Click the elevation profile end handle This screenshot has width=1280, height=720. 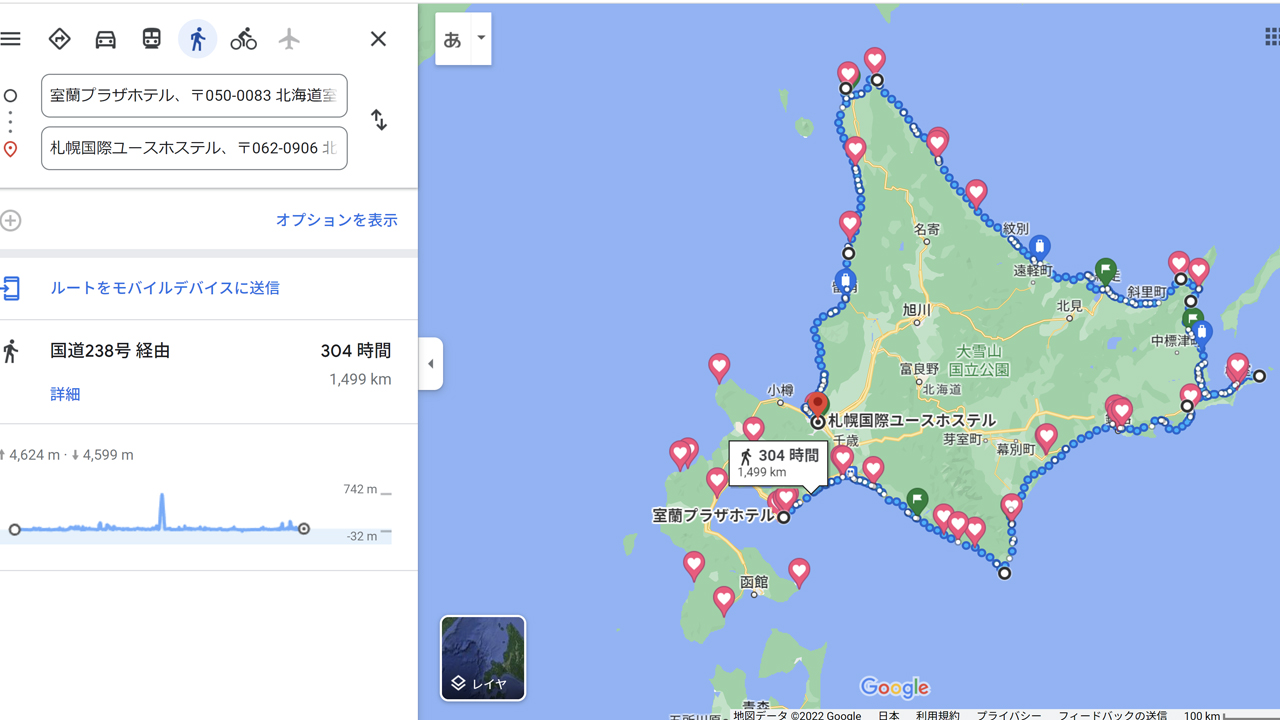[304, 529]
